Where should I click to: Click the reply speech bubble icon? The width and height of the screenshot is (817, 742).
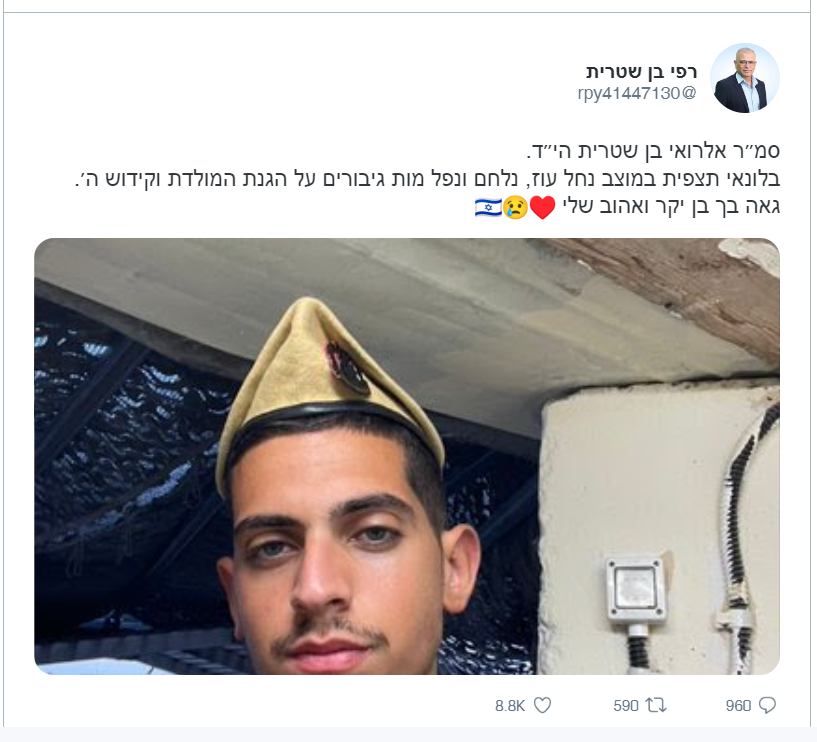[767, 706]
